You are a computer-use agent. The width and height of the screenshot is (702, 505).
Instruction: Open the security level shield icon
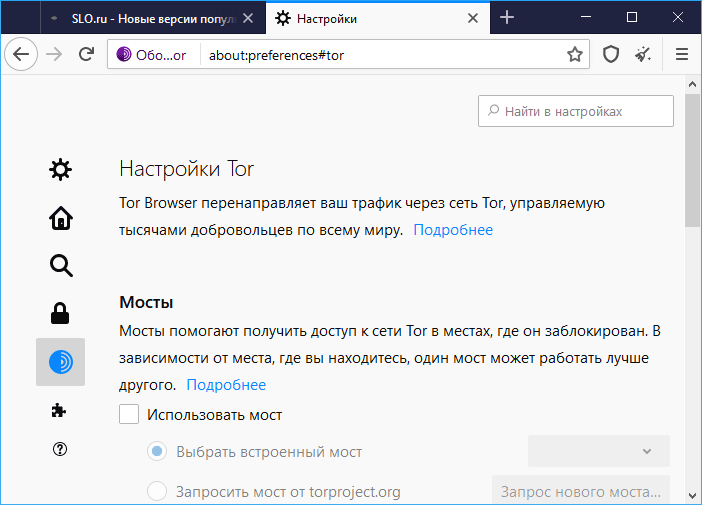[611, 55]
